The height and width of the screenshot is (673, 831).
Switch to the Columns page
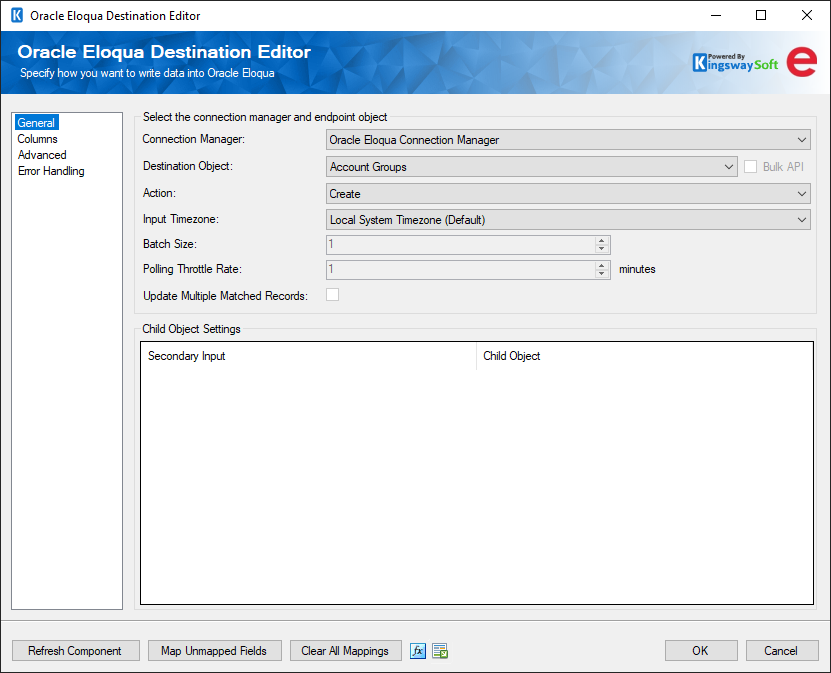click(x=37, y=139)
